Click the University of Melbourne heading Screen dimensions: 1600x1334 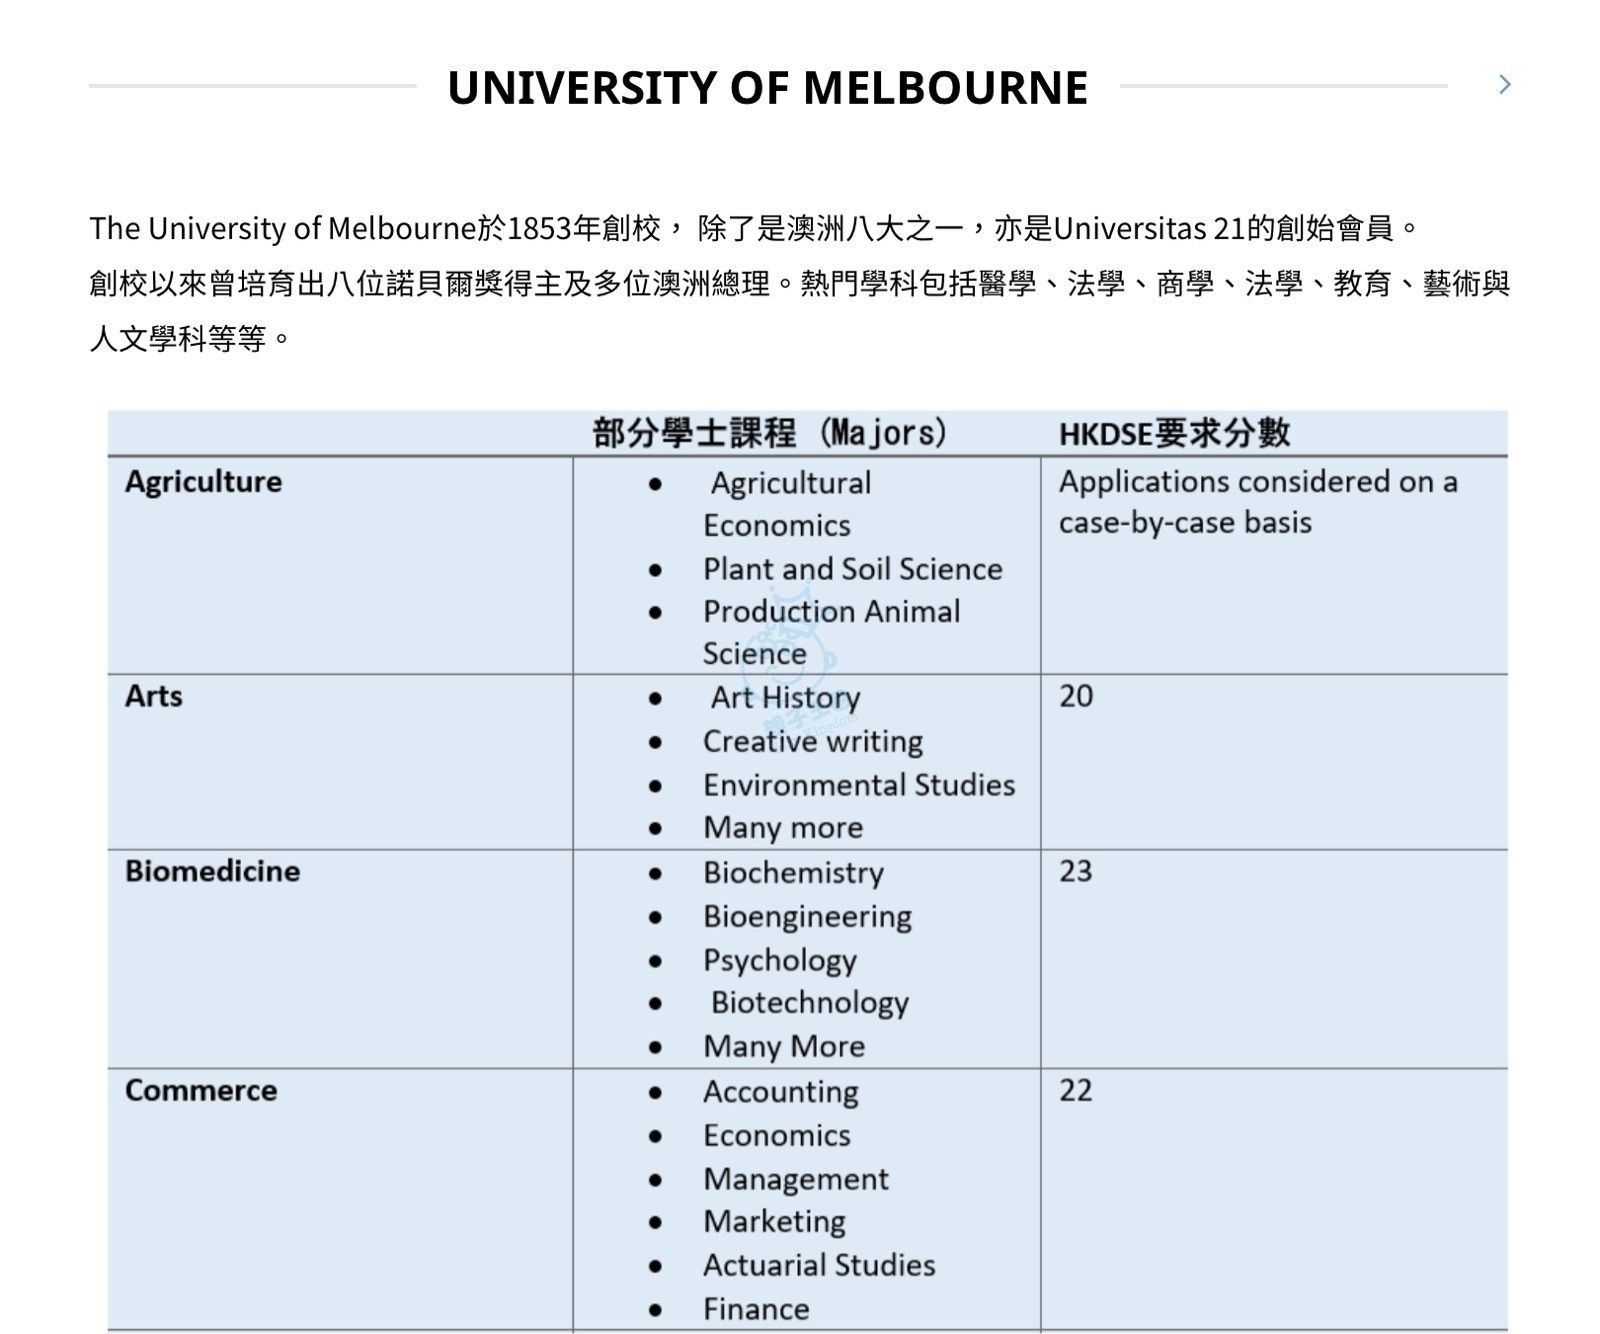tap(767, 88)
